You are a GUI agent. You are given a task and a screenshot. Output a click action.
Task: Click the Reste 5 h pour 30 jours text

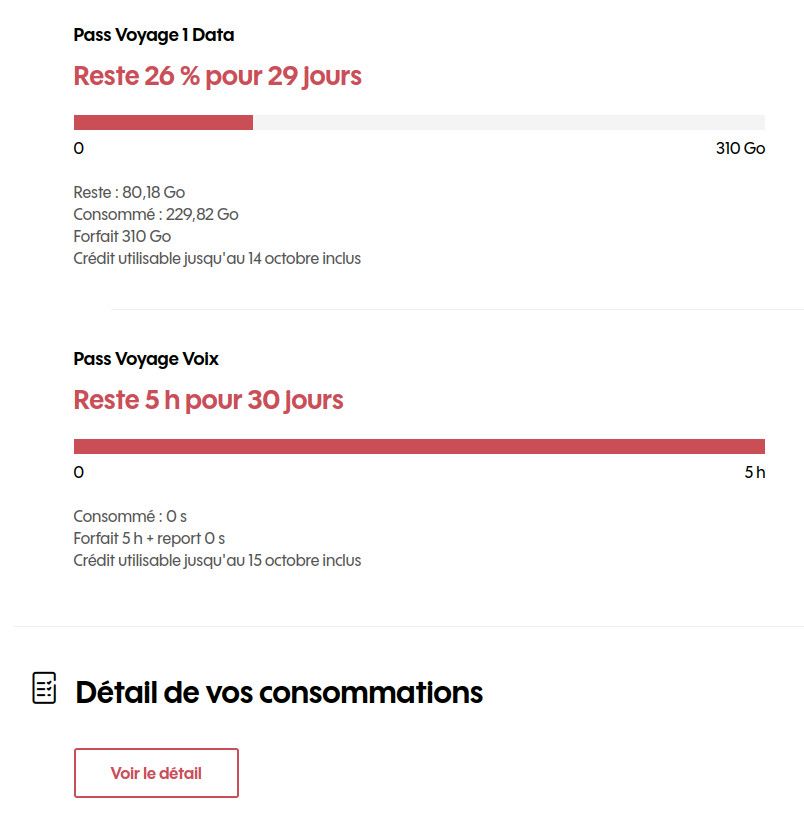[208, 400]
